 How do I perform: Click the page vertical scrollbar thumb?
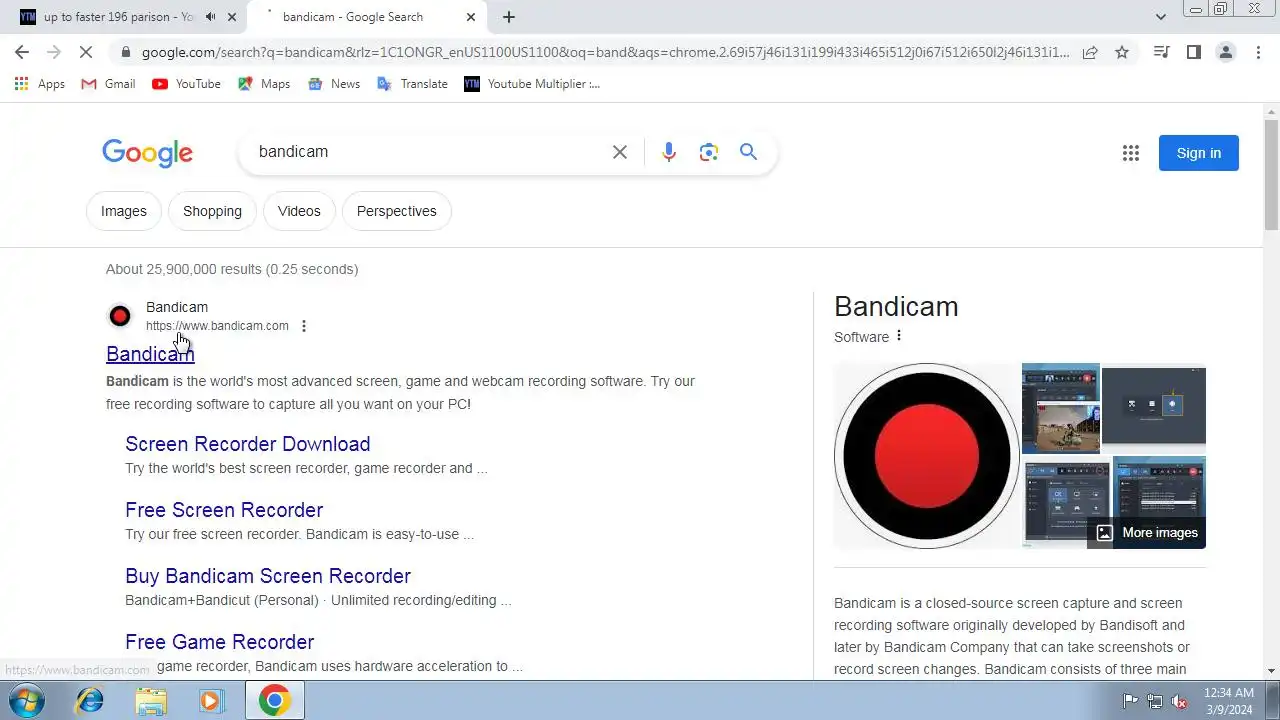tap(1272, 175)
